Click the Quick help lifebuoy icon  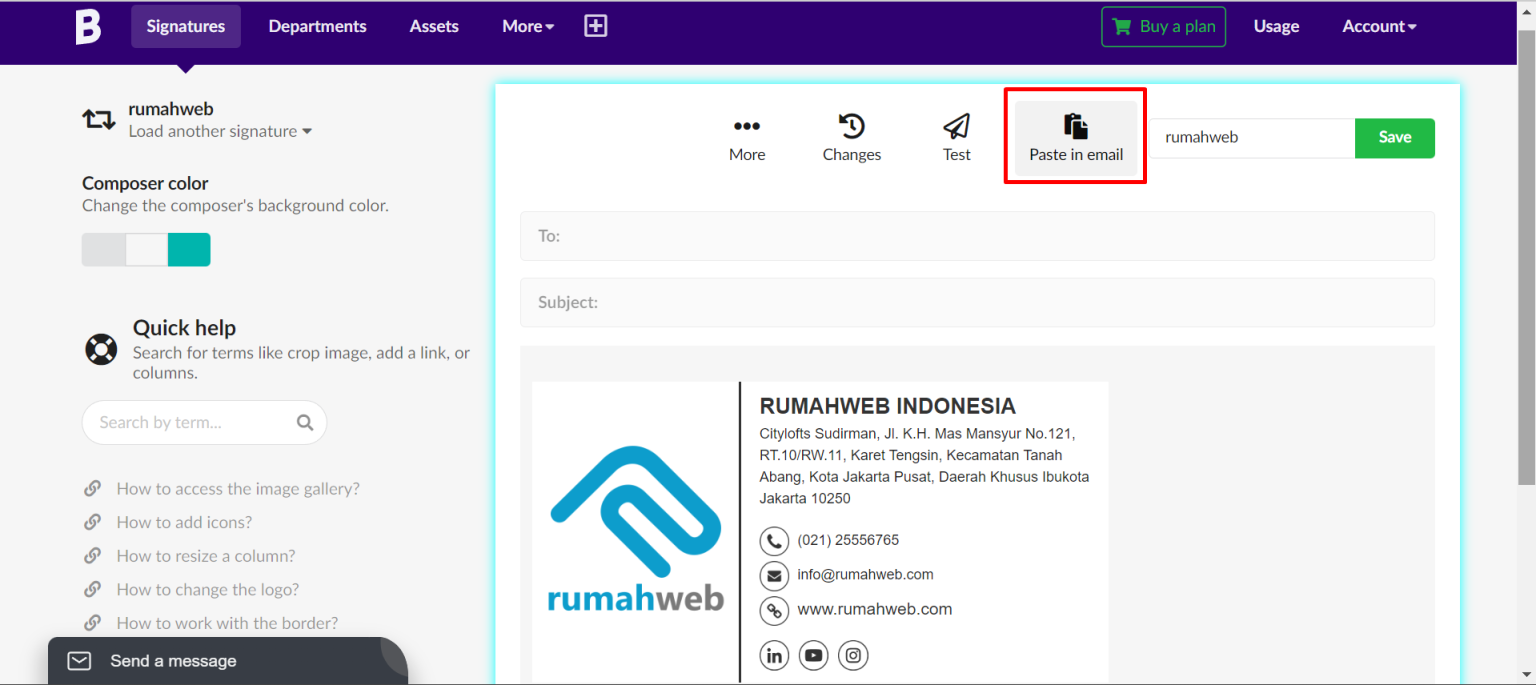point(101,349)
